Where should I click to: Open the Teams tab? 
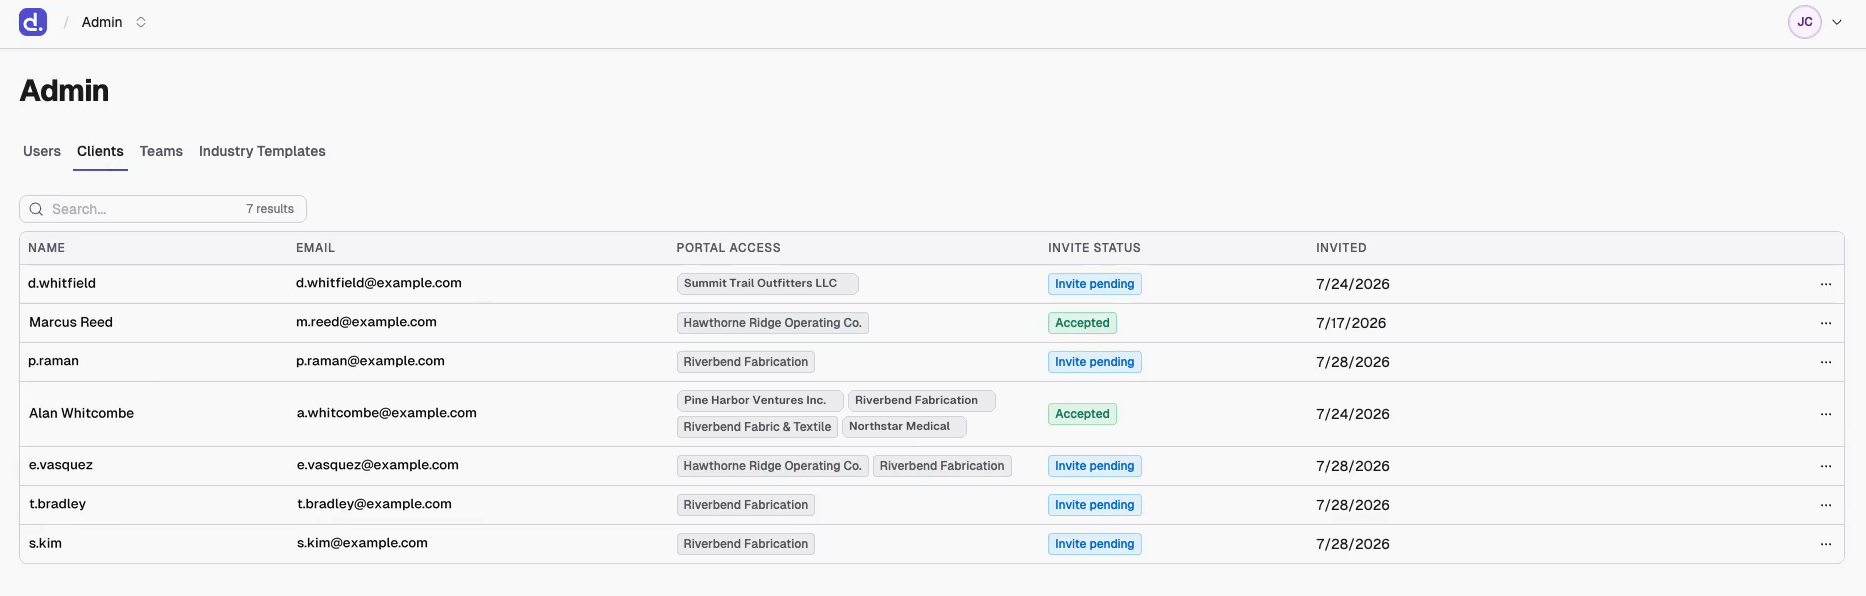[x=161, y=151]
